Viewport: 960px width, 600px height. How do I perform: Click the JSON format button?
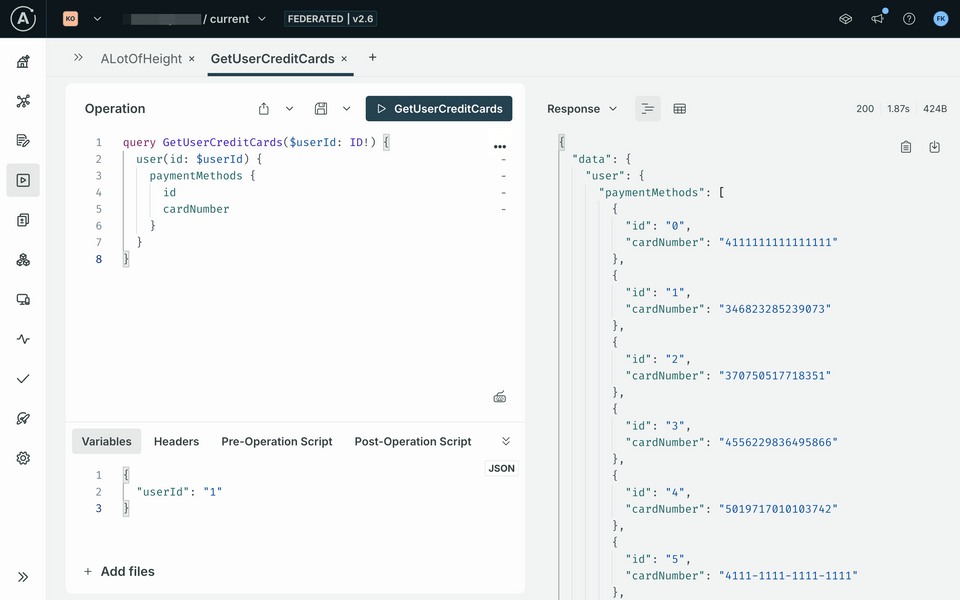tap(501, 468)
